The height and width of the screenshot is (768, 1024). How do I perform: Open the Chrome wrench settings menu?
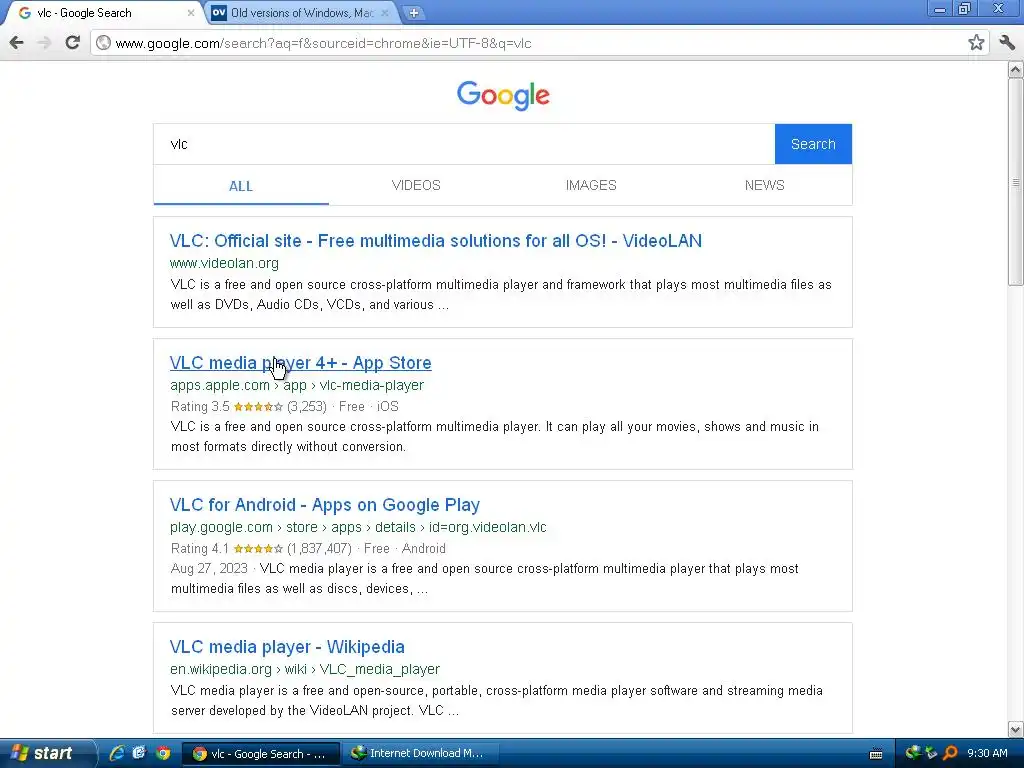[x=1006, y=43]
